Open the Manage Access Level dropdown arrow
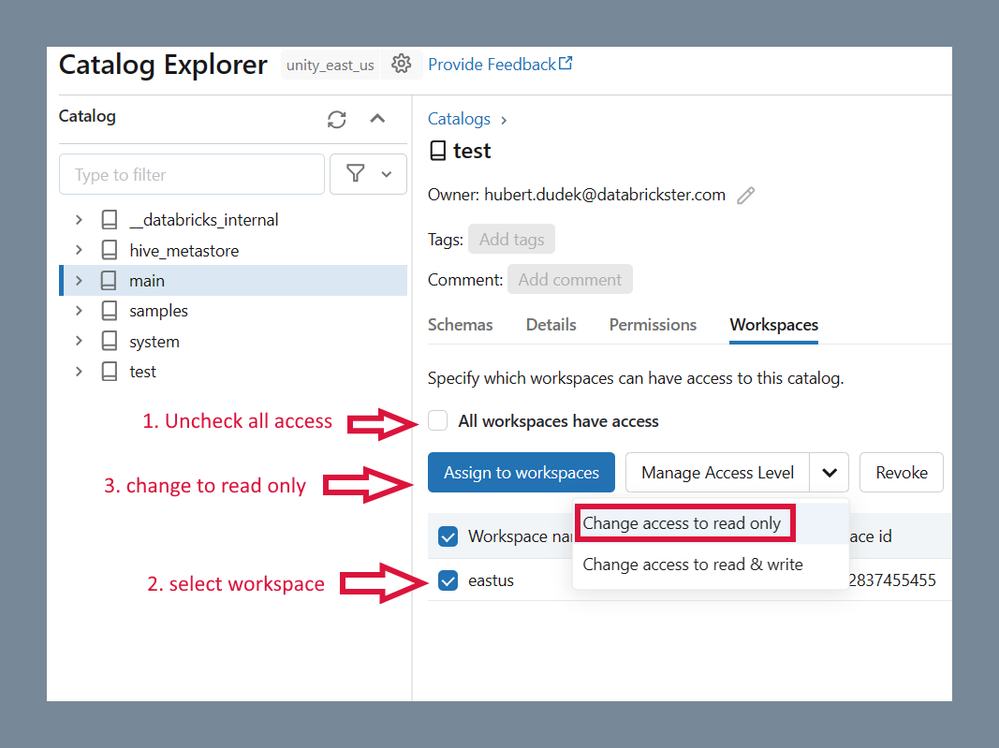This screenshot has height=748, width=999. click(829, 473)
